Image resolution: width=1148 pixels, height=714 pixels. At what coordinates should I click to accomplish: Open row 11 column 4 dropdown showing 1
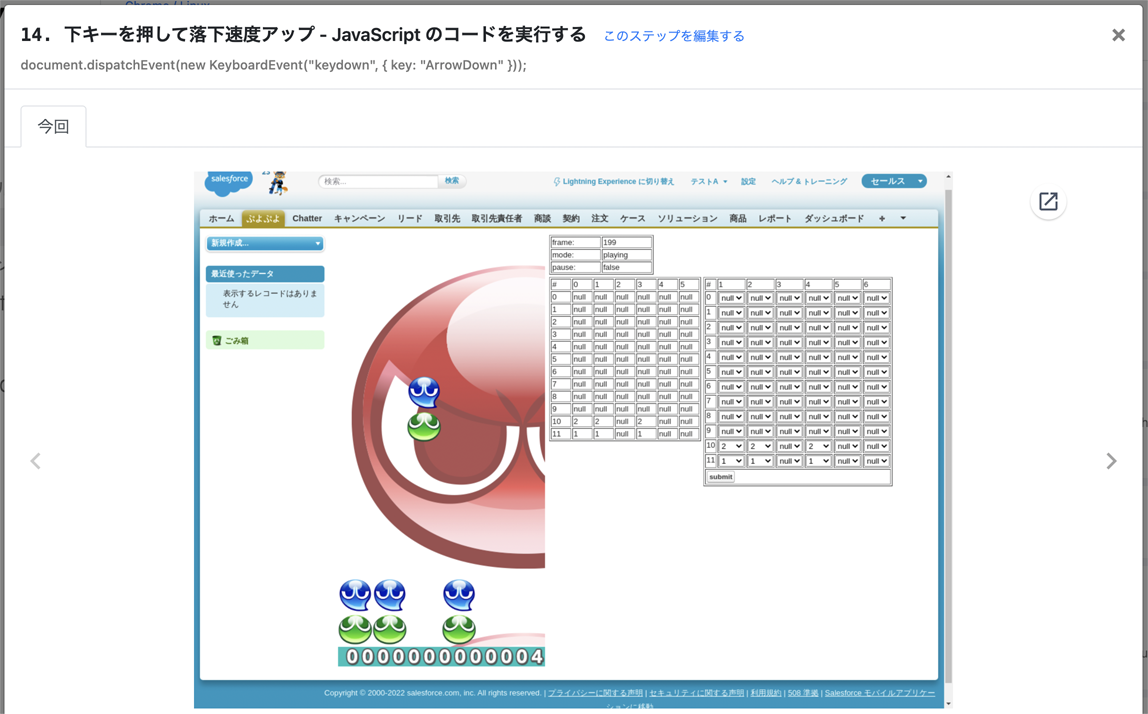818,461
